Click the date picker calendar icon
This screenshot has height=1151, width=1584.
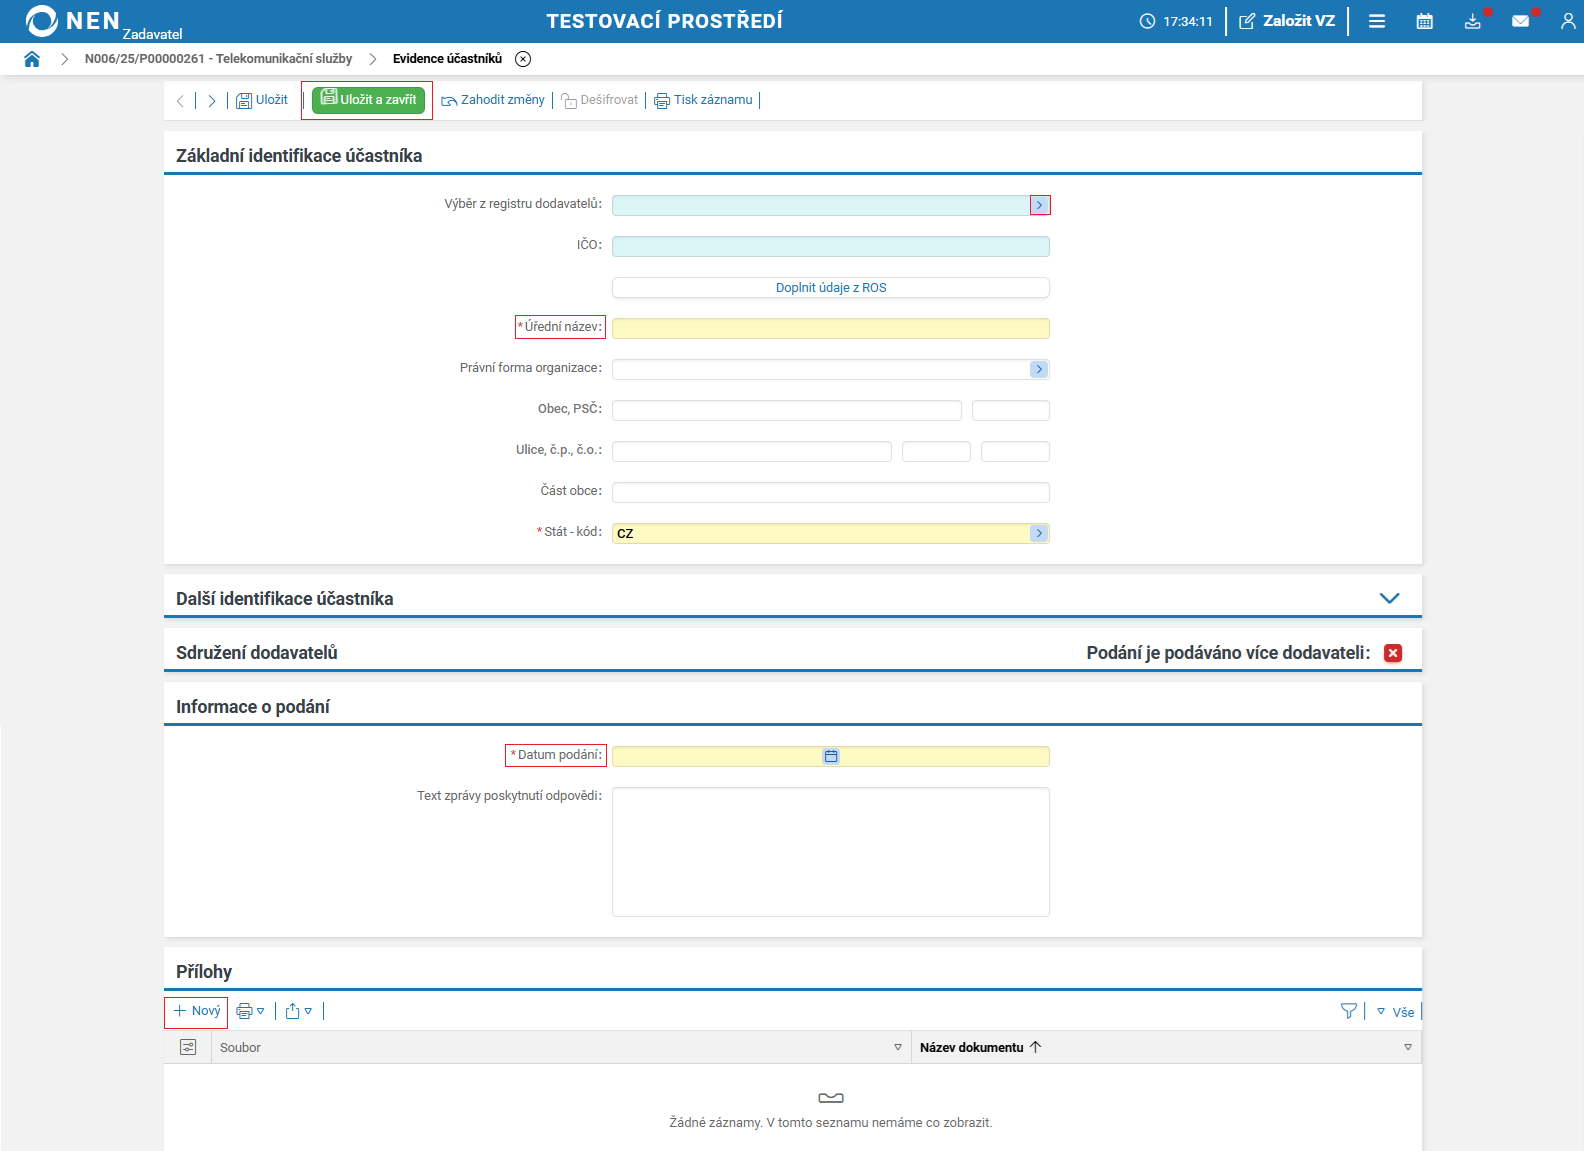point(831,756)
